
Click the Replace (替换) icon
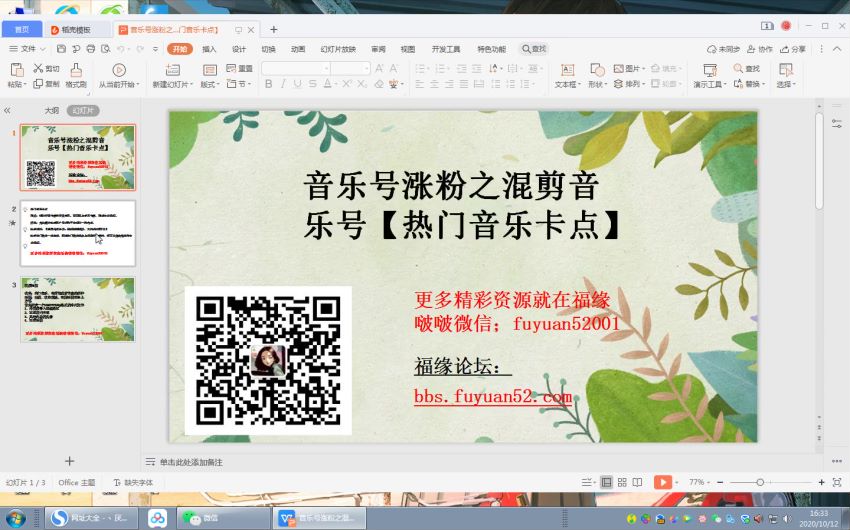[x=738, y=83]
